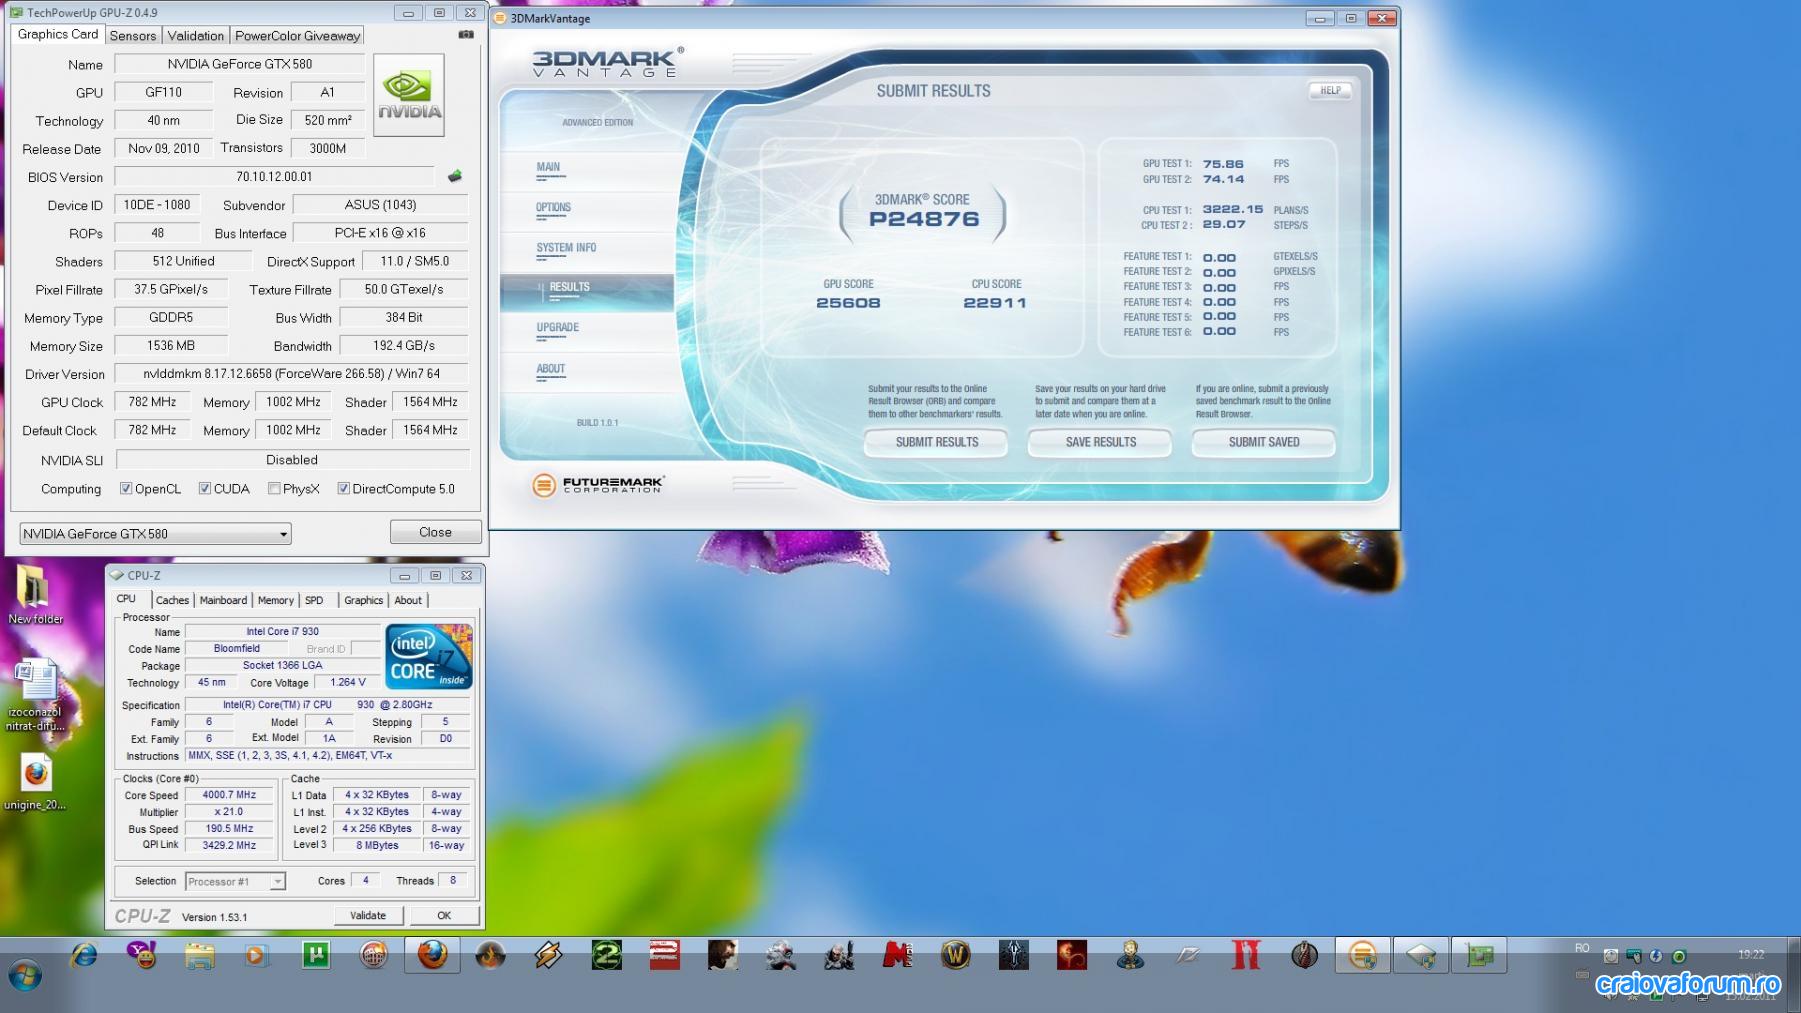Click the BIOS Version field 70.10.12.00.01
The height and width of the screenshot is (1013, 1801).
point(275,177)
